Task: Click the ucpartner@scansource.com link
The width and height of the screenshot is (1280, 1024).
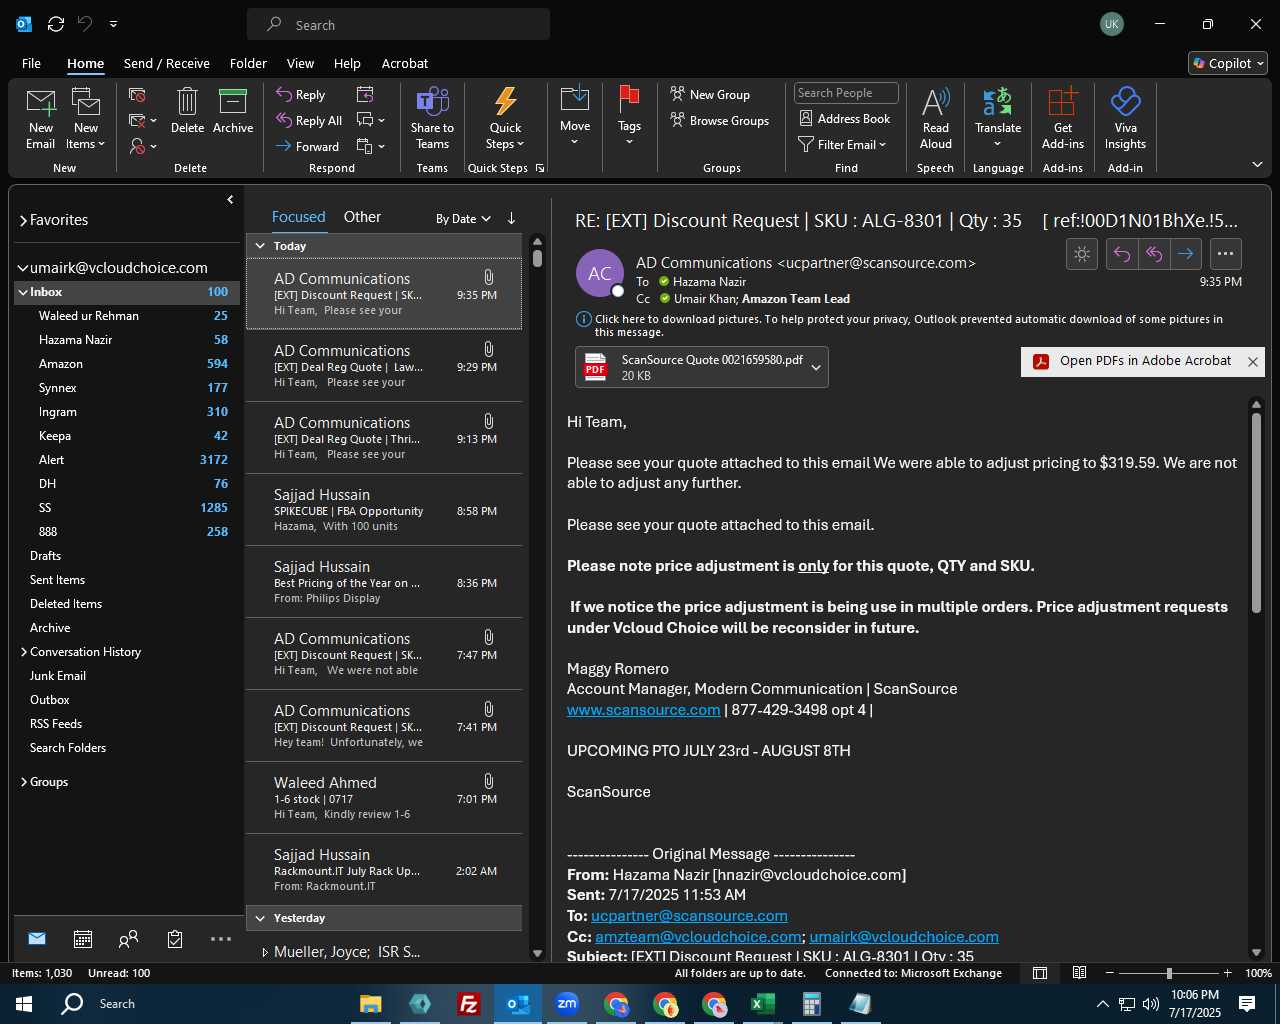Action: 689,916
